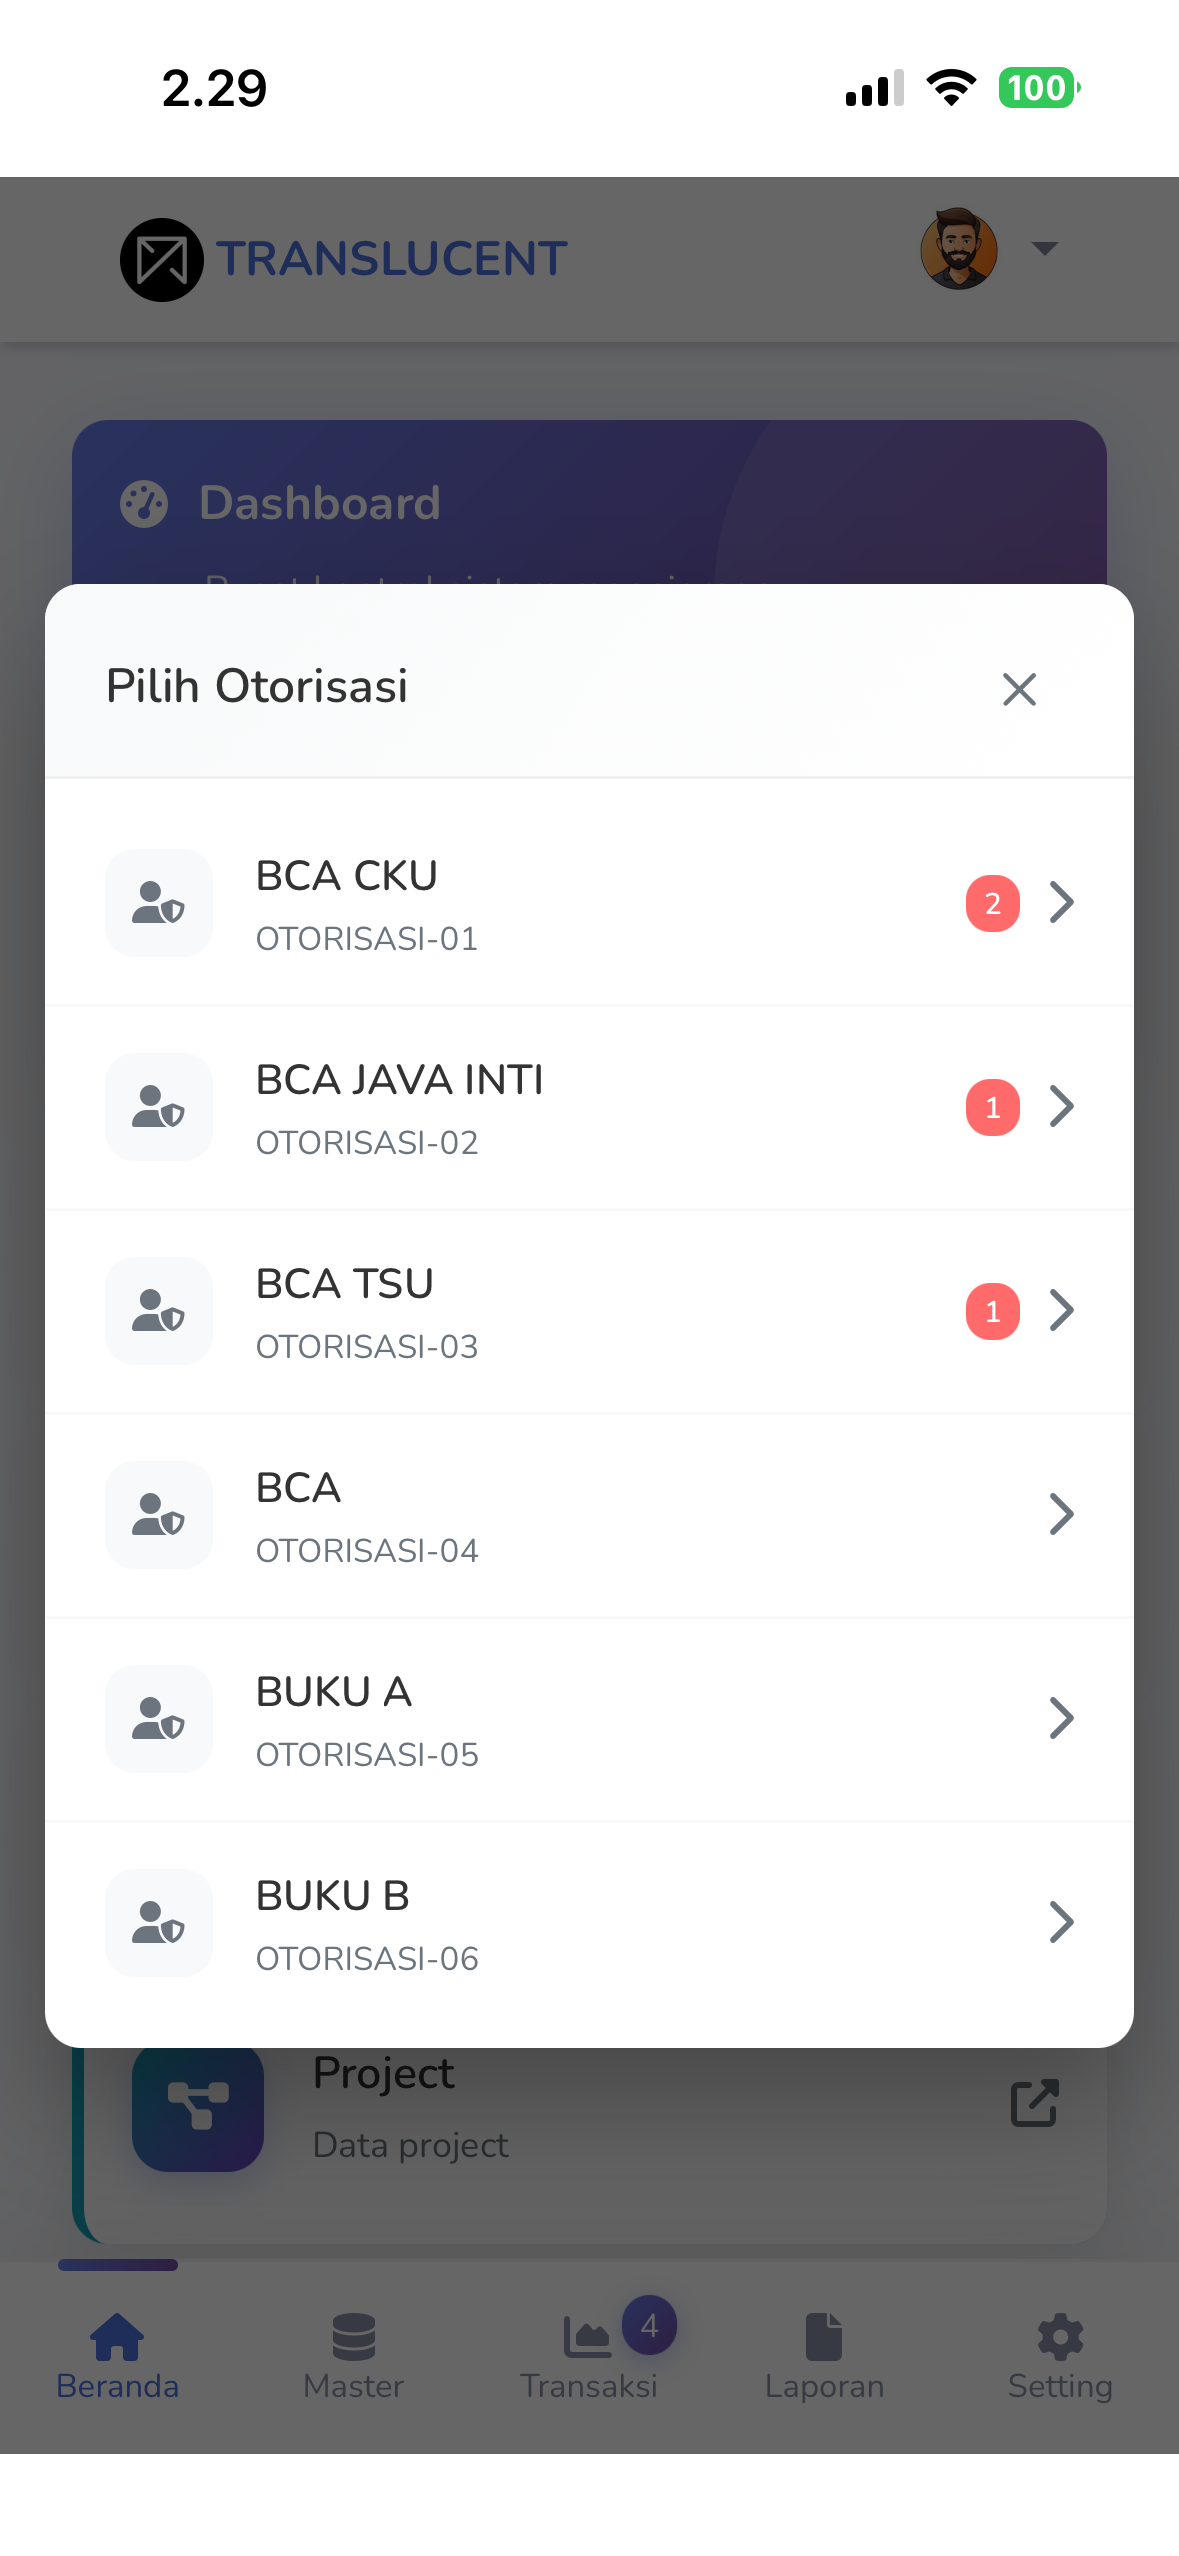Select BCA JAVA INTI authorization

click(x=589, y=1108)
